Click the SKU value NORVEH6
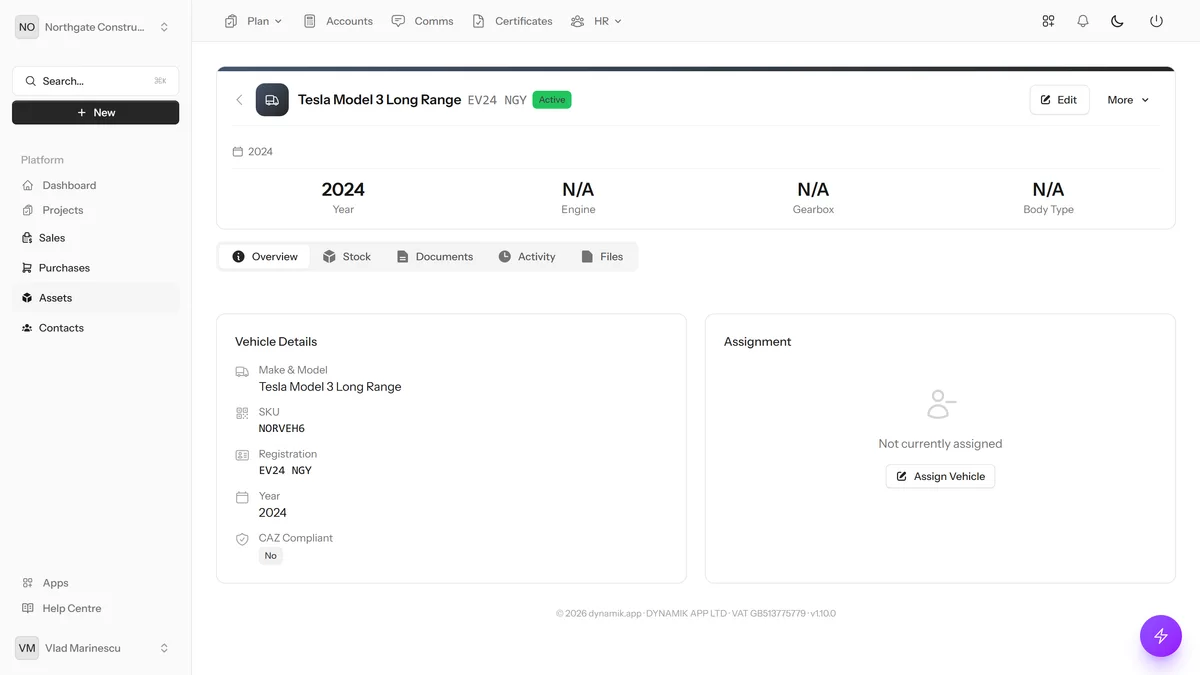Viewport: 1200px width, 675px height. [x=282, y=428]
